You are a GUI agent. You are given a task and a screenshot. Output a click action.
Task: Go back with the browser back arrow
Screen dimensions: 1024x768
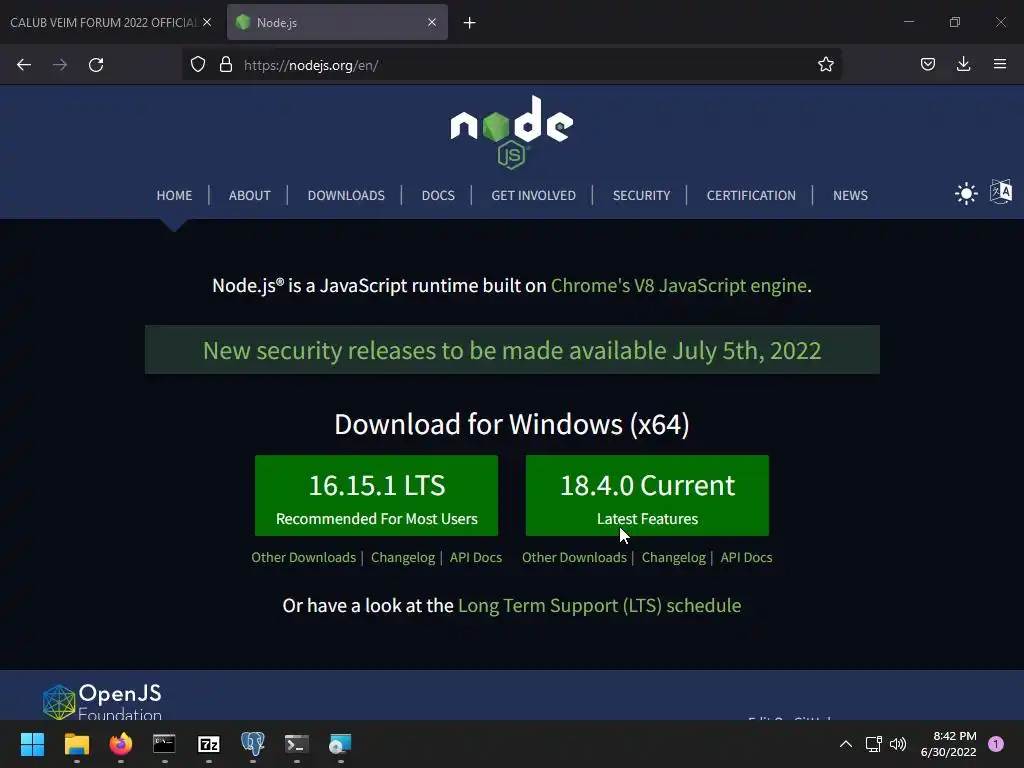pos(24,65)
